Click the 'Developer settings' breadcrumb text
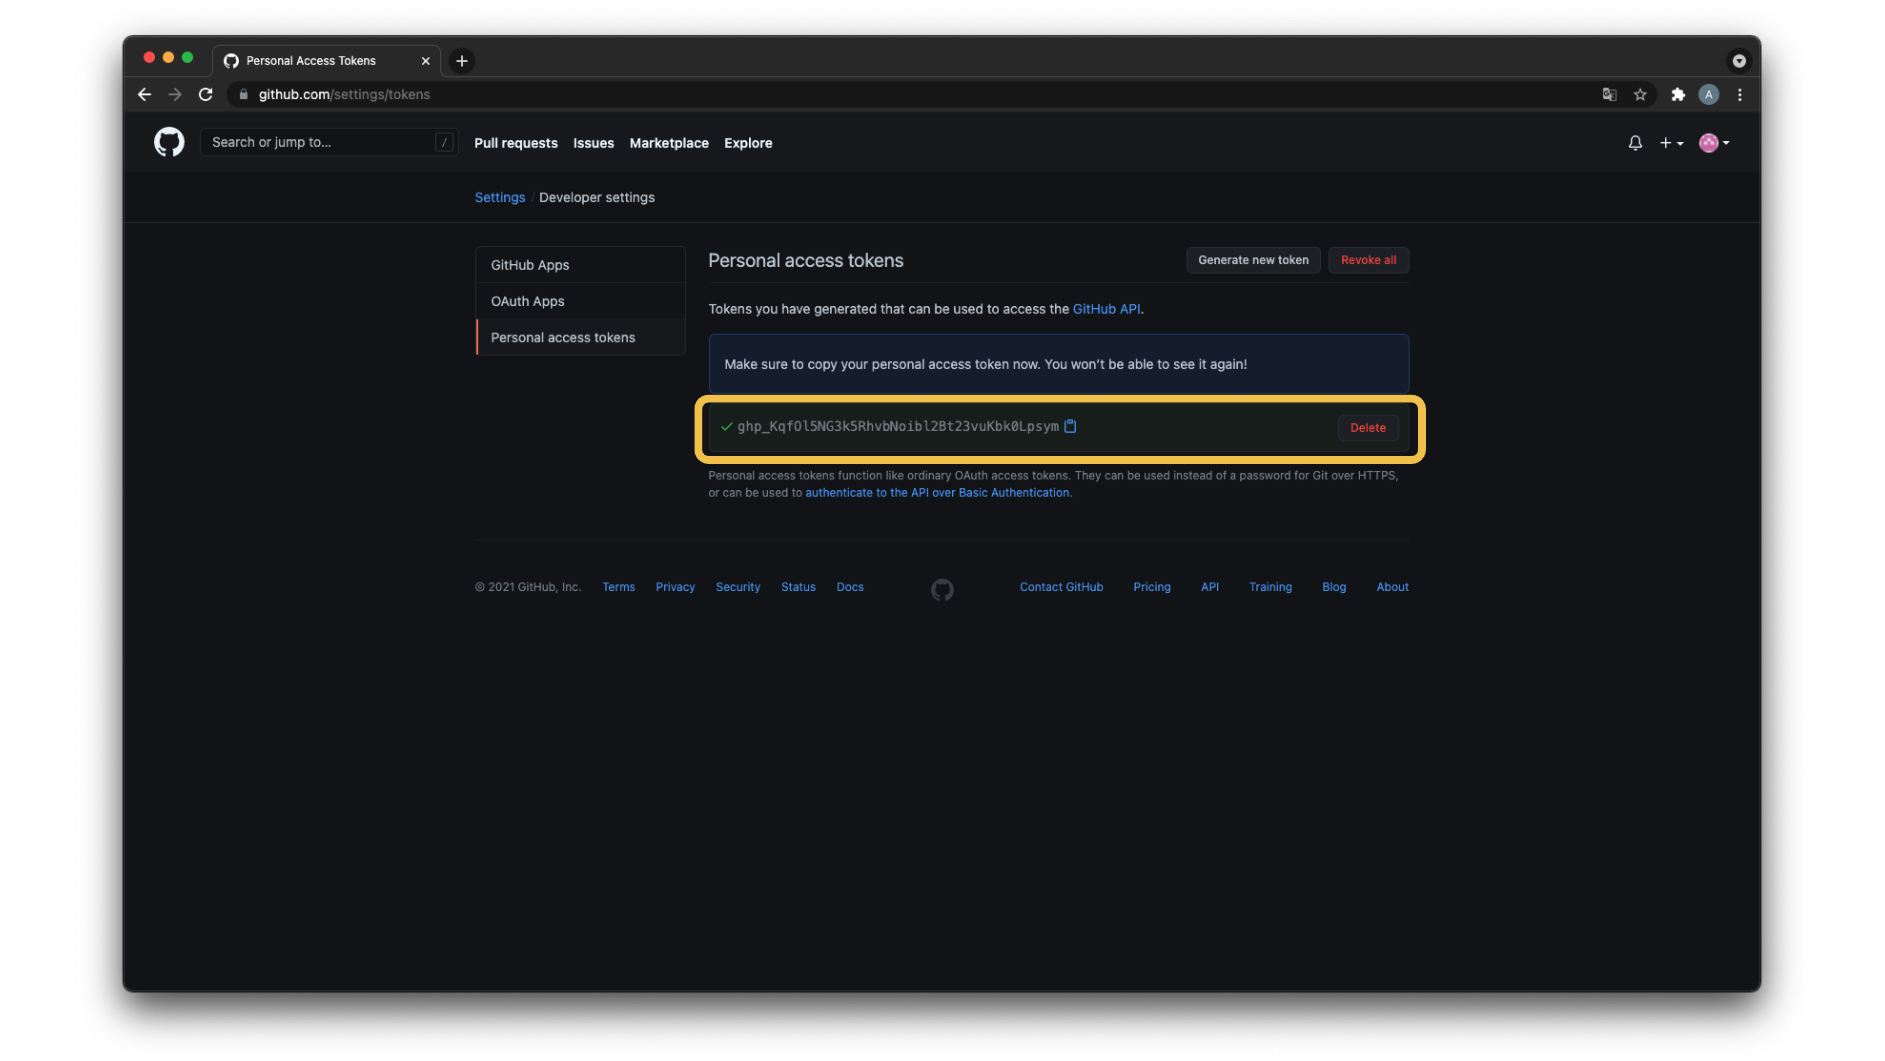The width and height of the screenshot is (1885, 1061). click(597, 197)
